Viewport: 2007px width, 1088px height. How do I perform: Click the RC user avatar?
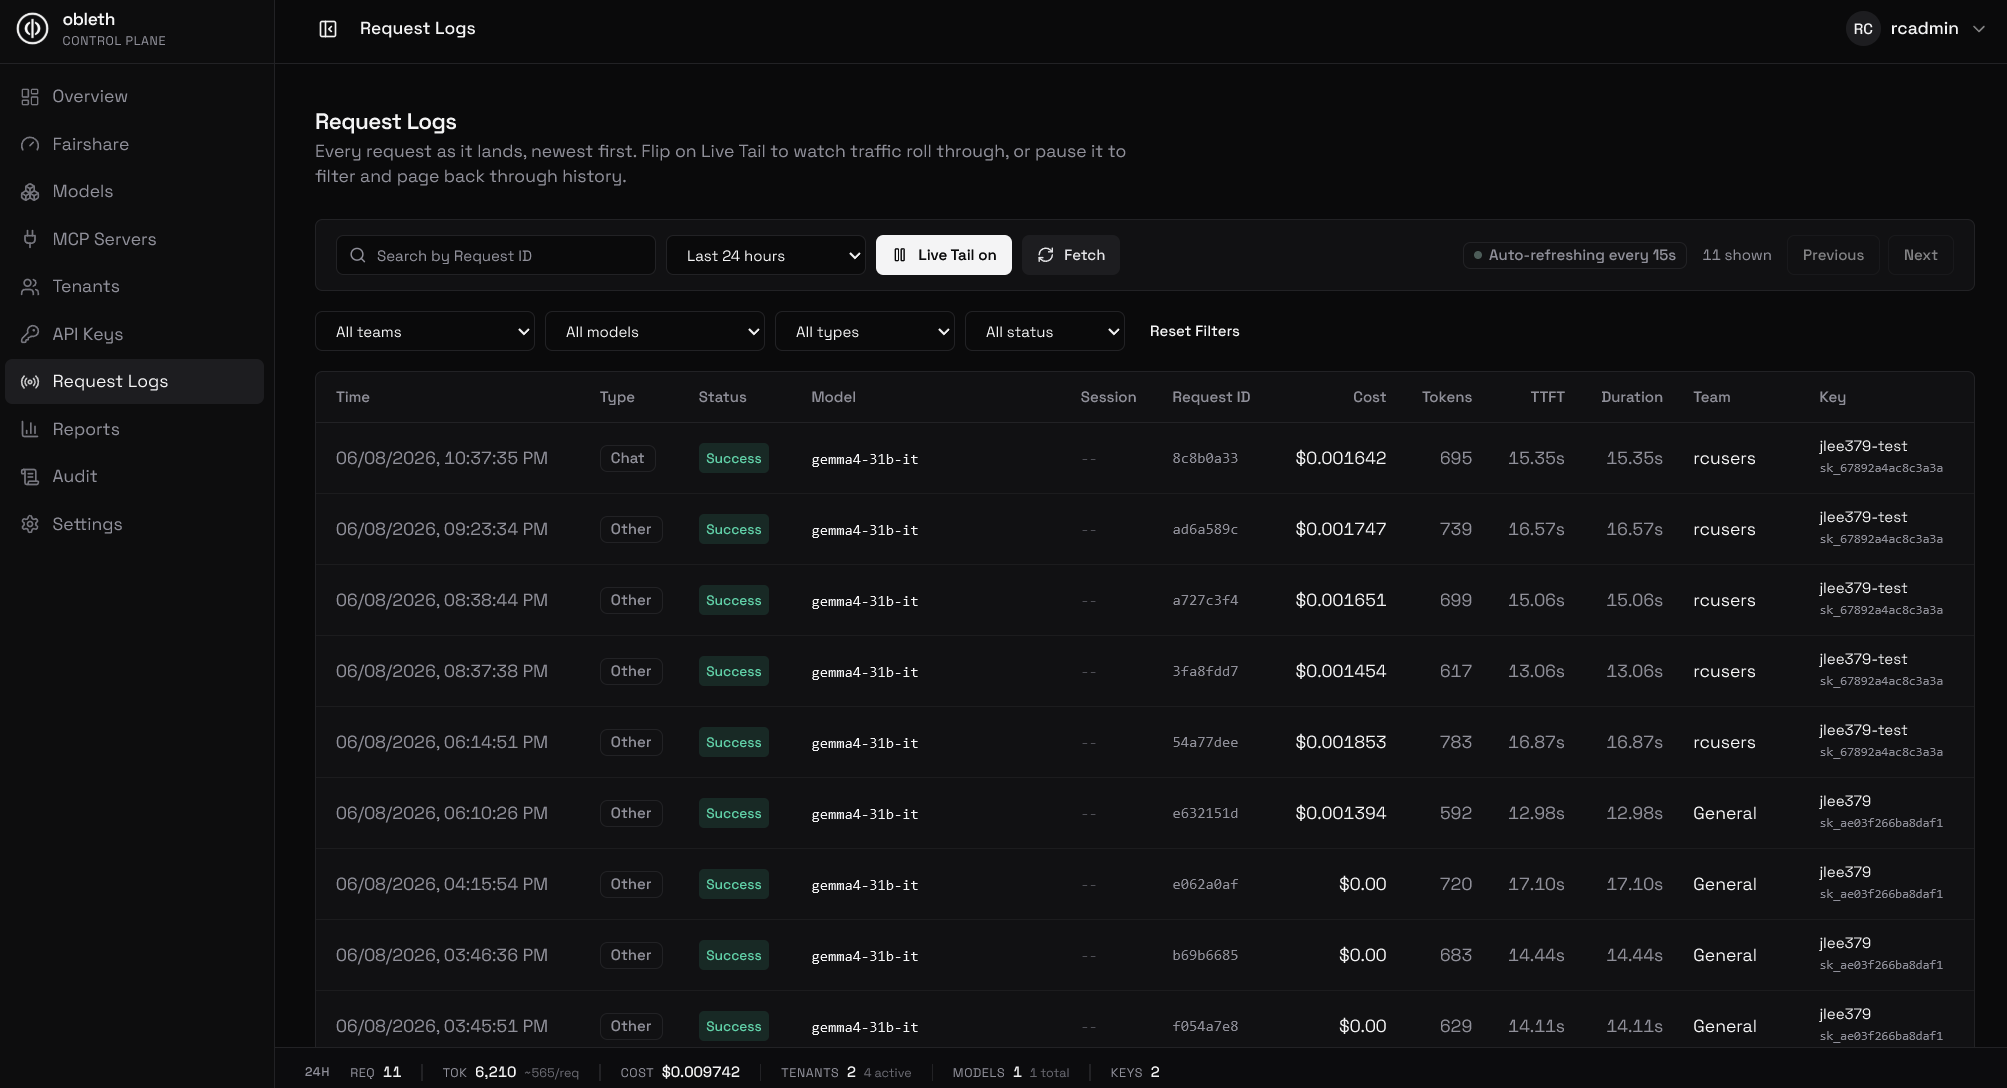[x=1863, y=29]
